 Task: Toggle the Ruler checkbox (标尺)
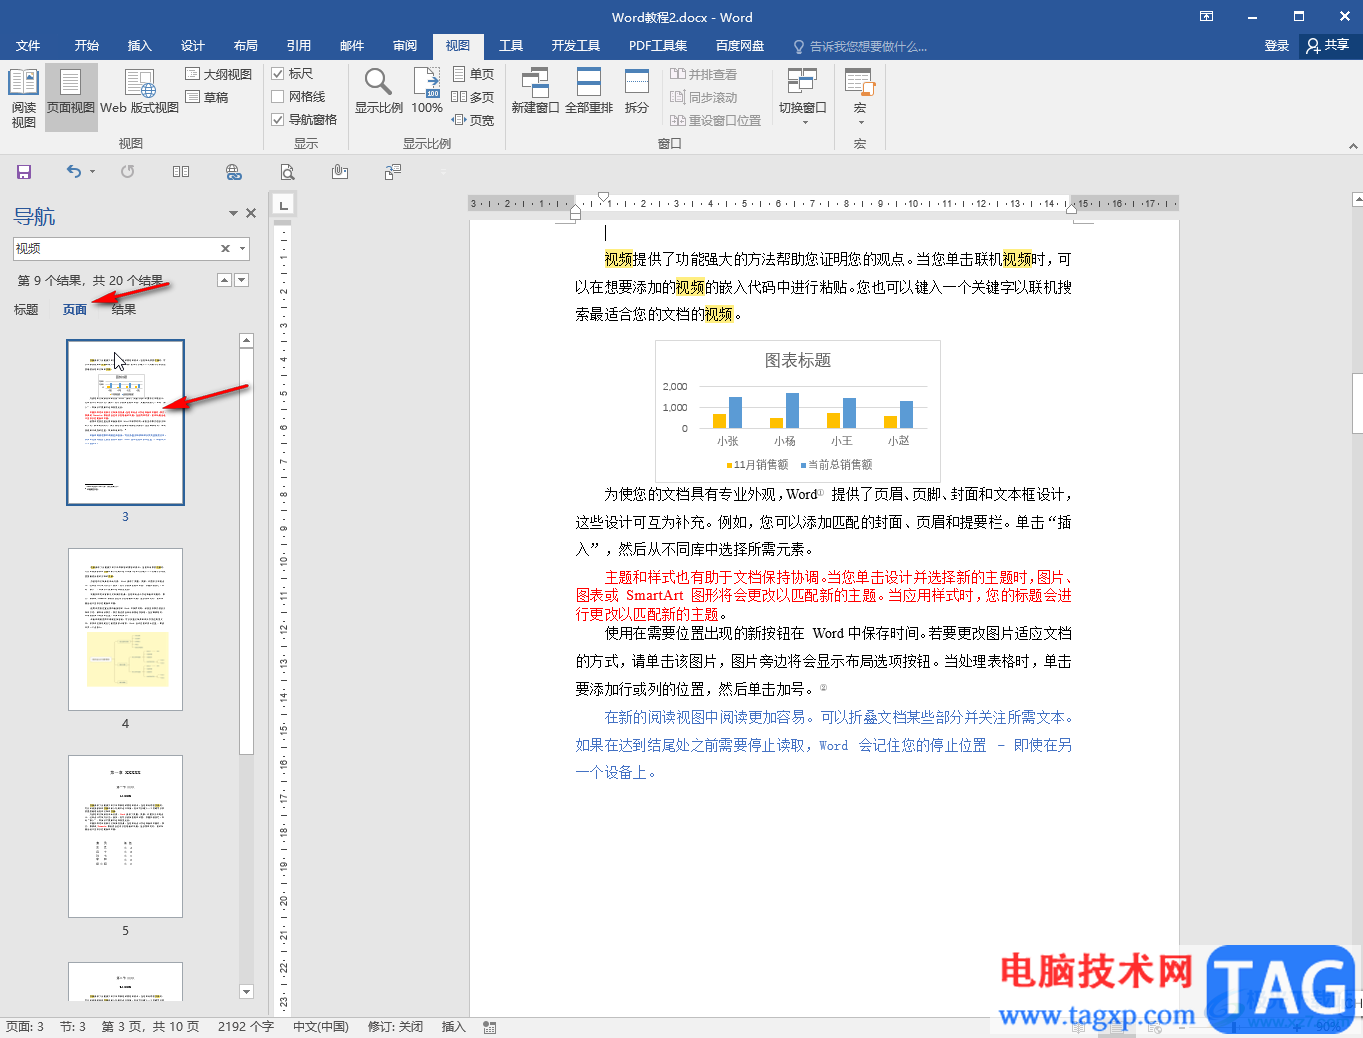(x=292, y=74)
